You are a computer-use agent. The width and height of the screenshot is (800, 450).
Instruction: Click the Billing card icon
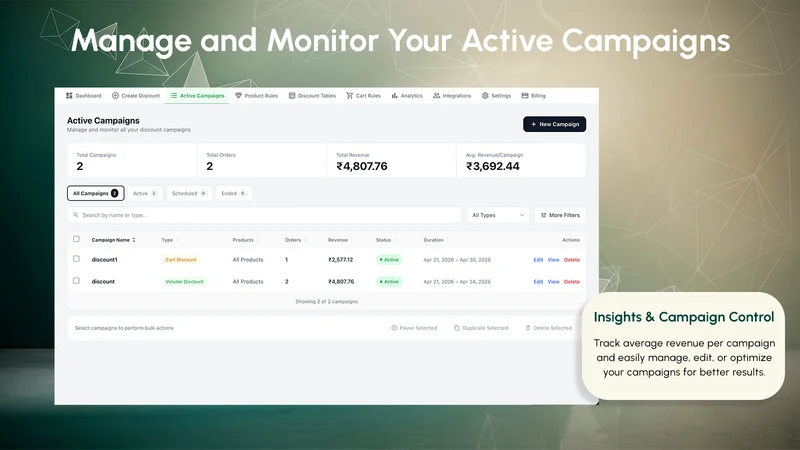coord(524,95)
